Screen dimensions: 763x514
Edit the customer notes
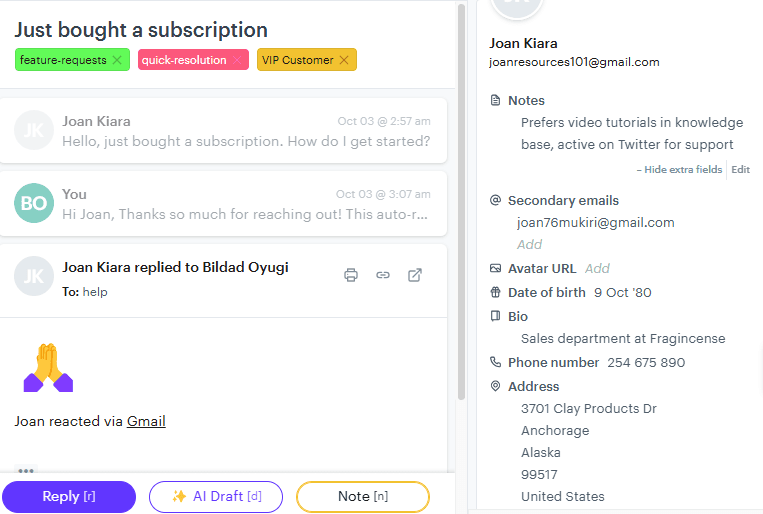tap(740, 170)
